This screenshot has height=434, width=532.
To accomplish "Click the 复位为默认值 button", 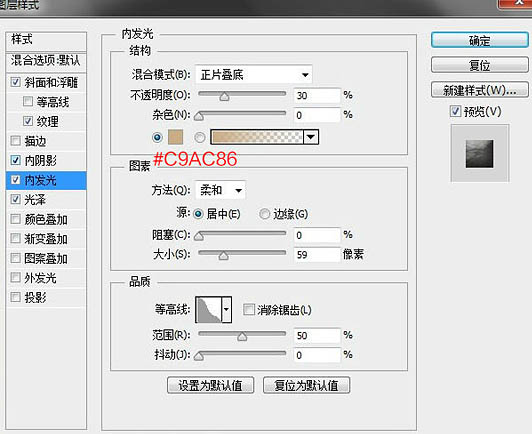I will [306, 385].
